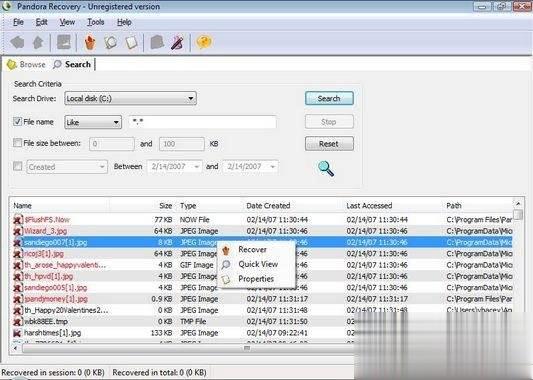Switch to the Search tab
The image size is (533, 380).
72,64
